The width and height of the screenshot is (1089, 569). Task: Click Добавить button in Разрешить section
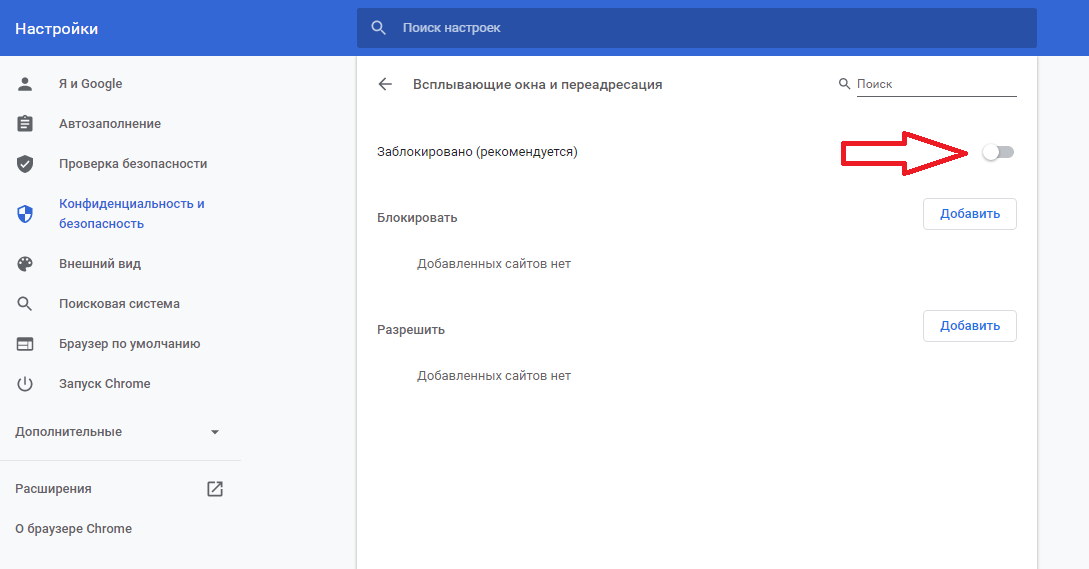(x=969, y=326)
